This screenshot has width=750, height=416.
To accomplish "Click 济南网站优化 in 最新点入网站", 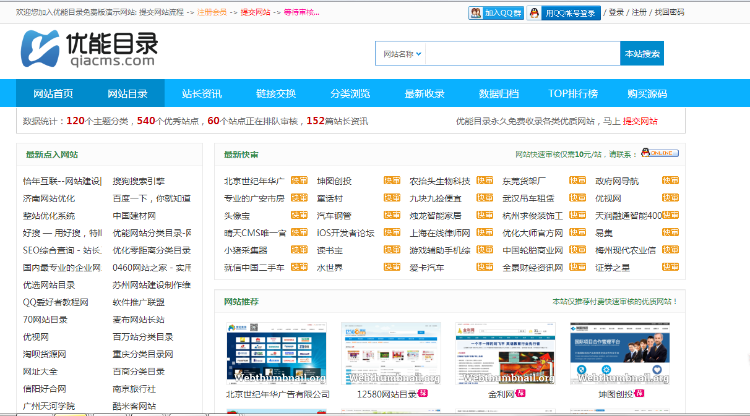I will (49, 198).
